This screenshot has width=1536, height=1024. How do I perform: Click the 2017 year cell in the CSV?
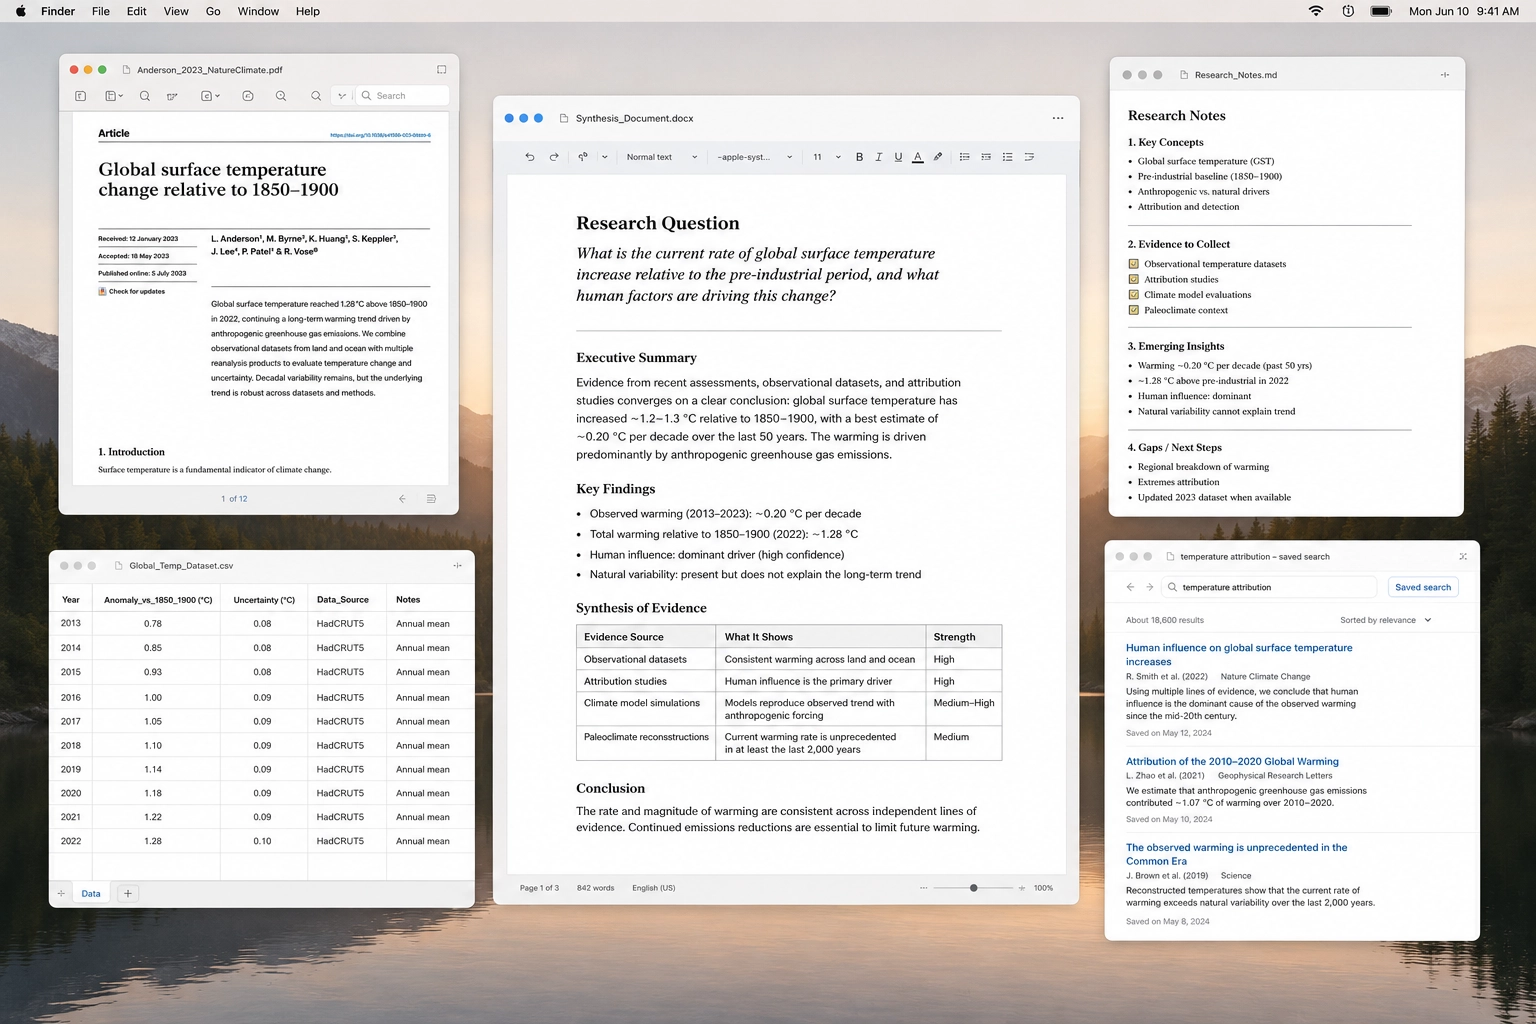tap(70, 721)
